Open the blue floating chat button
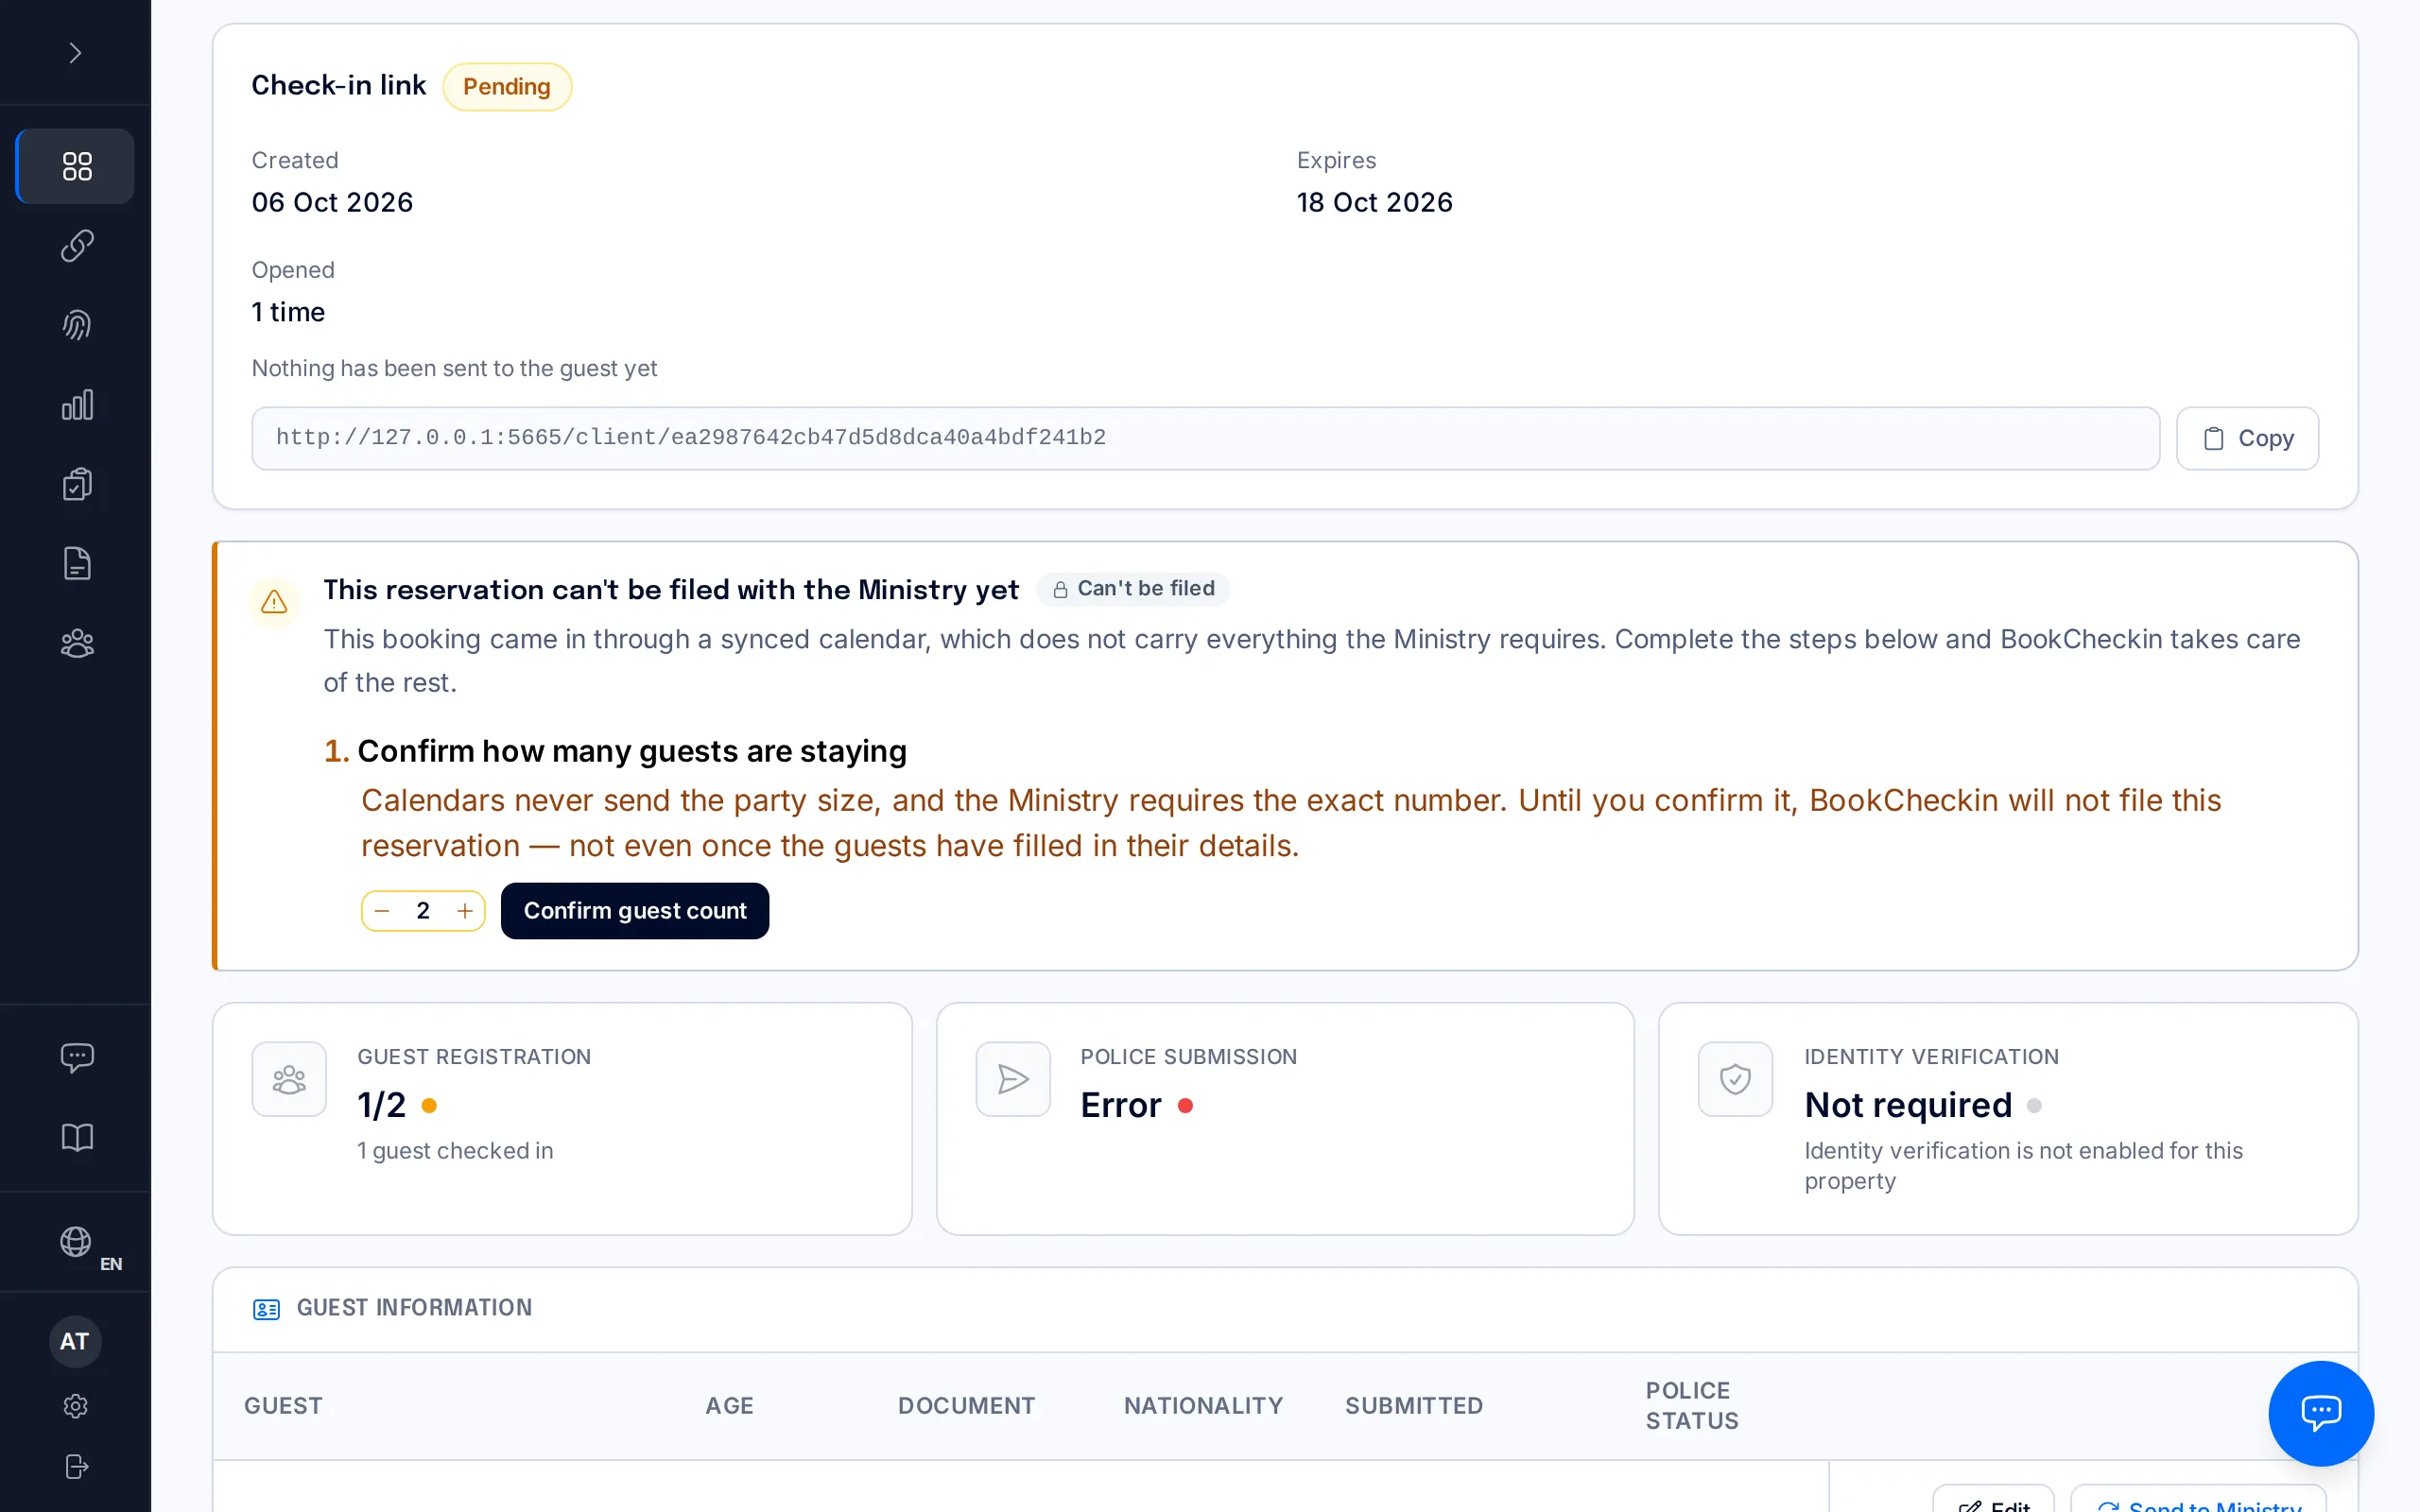The width and height of the screenshot is (2420, 1512). pos(2321,1413)
